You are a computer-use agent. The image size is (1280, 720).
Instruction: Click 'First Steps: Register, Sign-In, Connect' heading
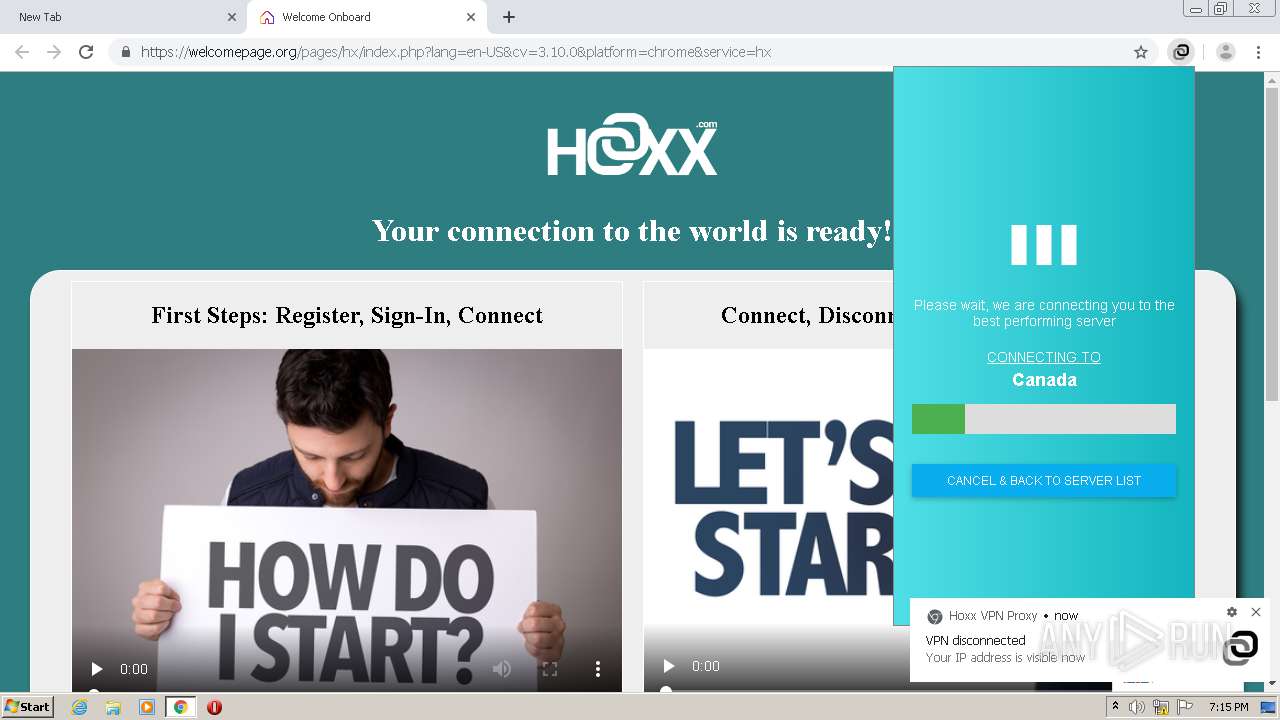pyautogui.click(x=347, y=315)
